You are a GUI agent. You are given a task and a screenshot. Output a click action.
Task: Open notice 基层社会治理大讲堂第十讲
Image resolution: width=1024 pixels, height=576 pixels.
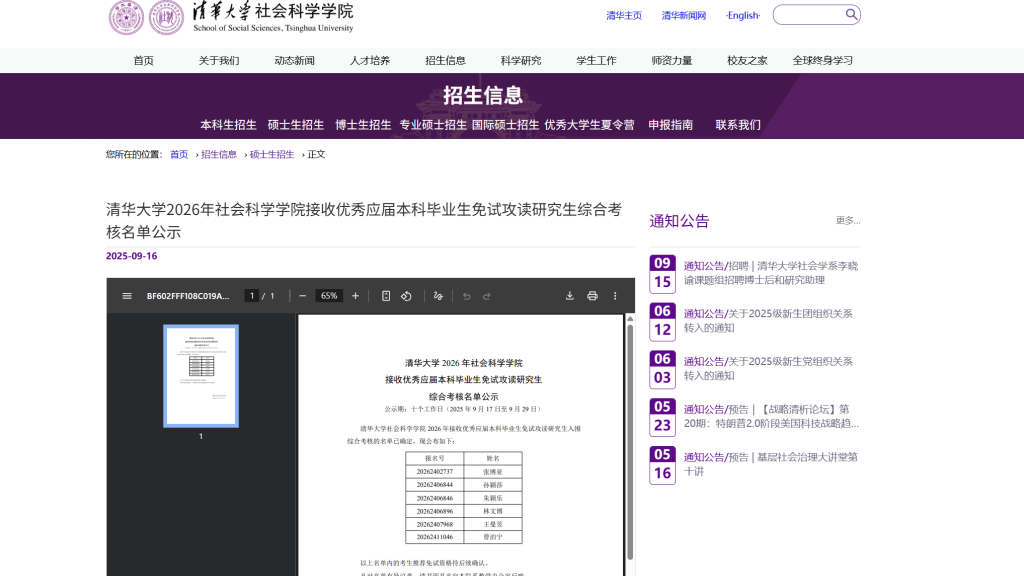(x=771, y=464)
